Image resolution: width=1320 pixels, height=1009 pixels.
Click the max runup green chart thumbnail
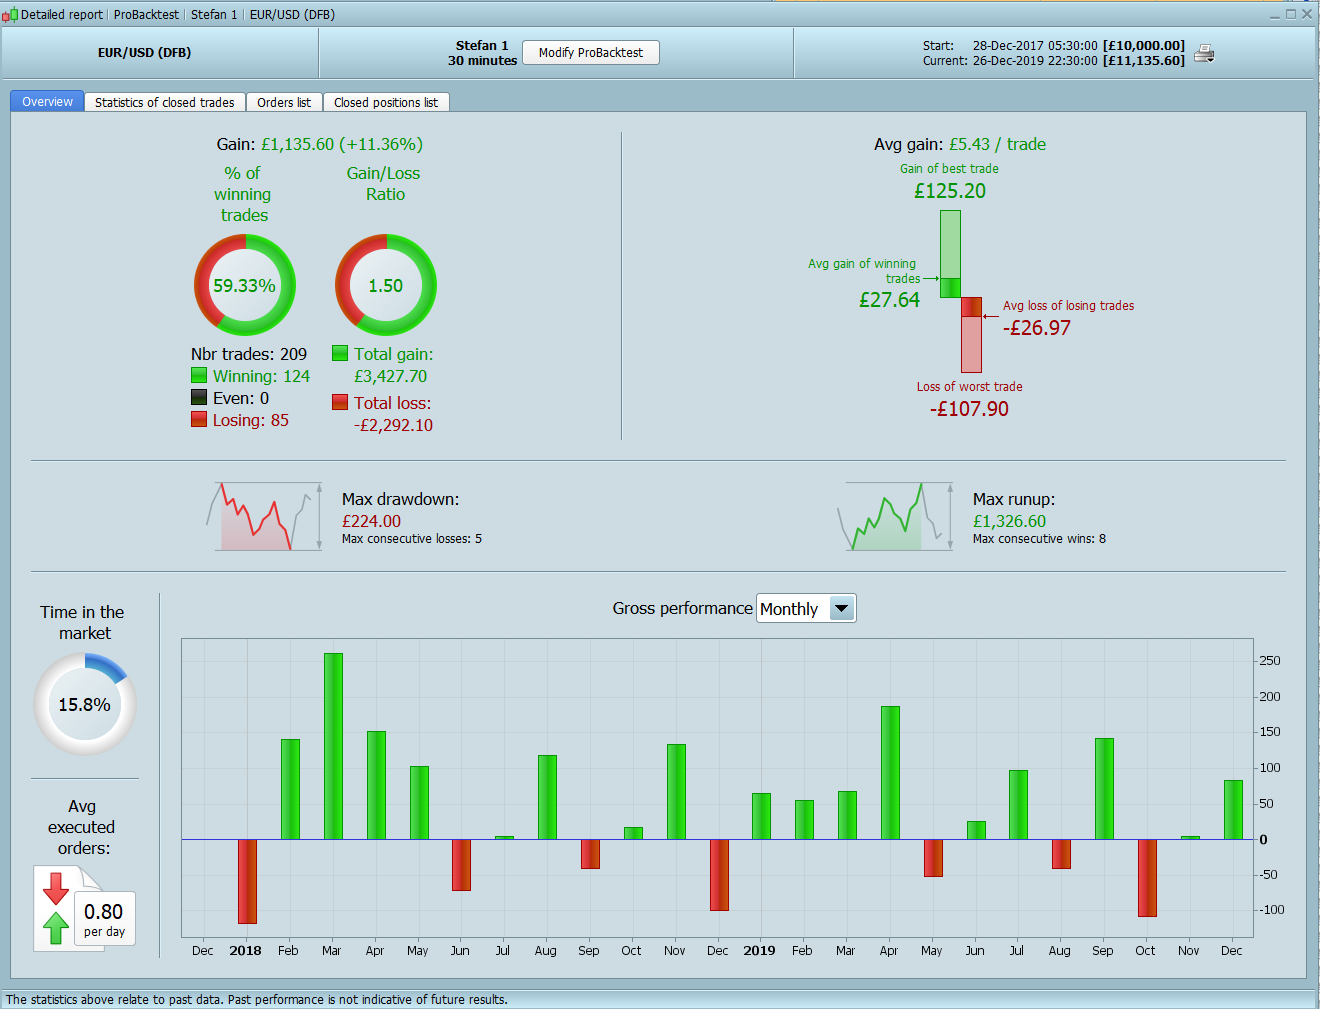click(896, 516)
